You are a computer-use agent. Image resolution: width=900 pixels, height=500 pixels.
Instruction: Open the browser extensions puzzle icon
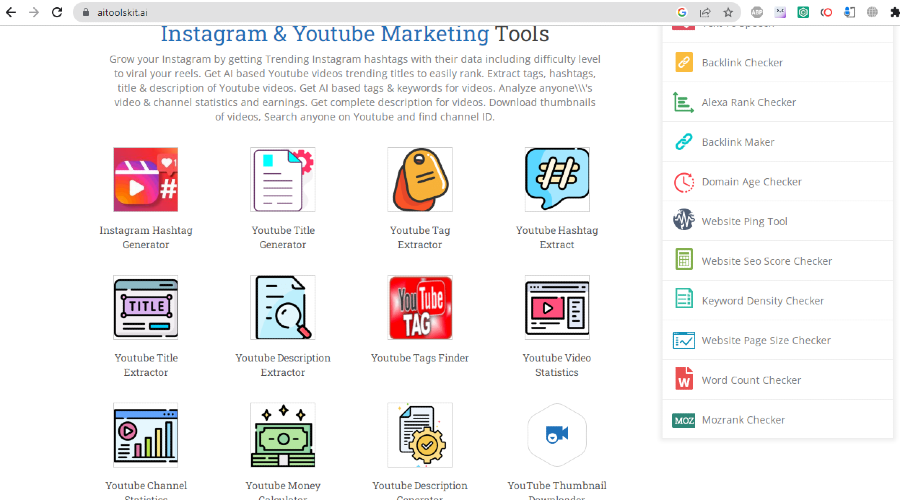click(x=894, y=12)
